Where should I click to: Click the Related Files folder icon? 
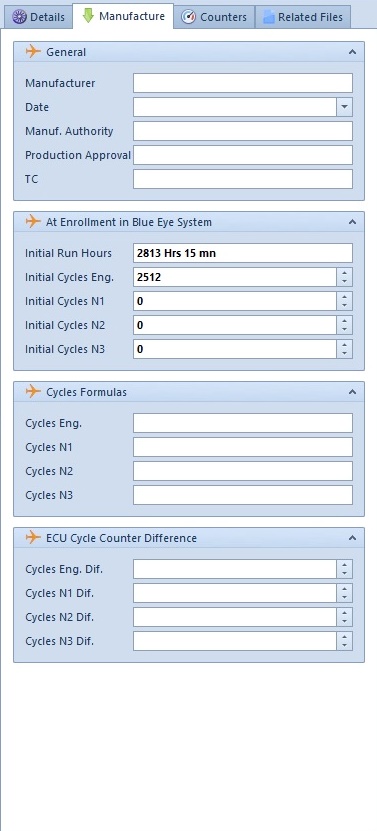tap(269, 17)
